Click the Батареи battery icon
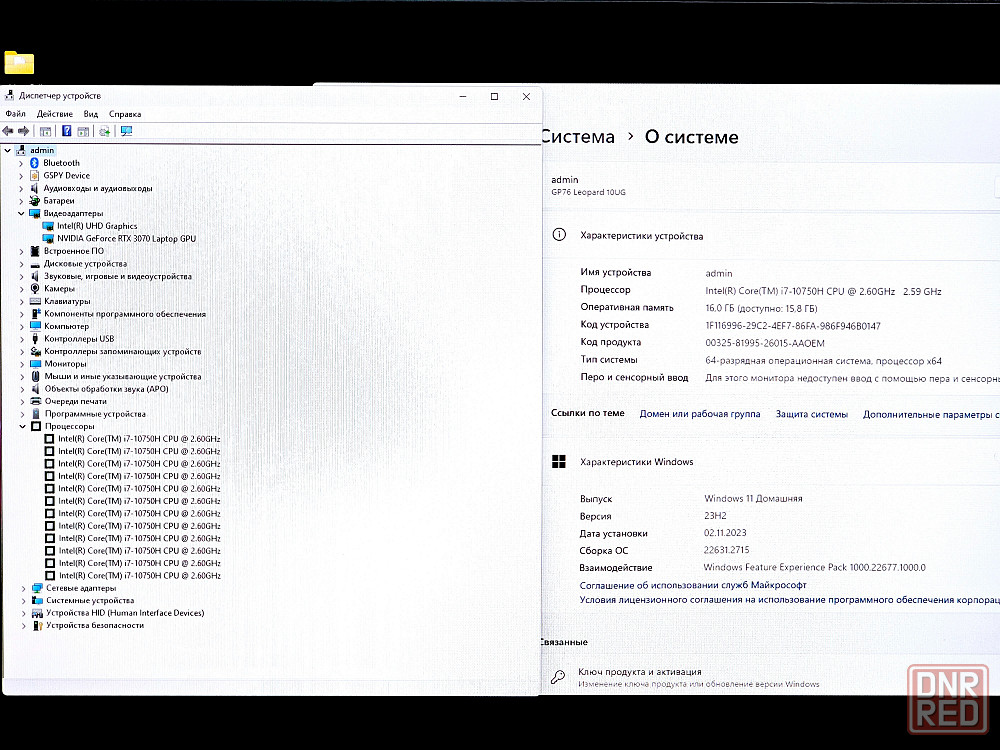Viewport: 1000px width, 750px height. (34, 201)
